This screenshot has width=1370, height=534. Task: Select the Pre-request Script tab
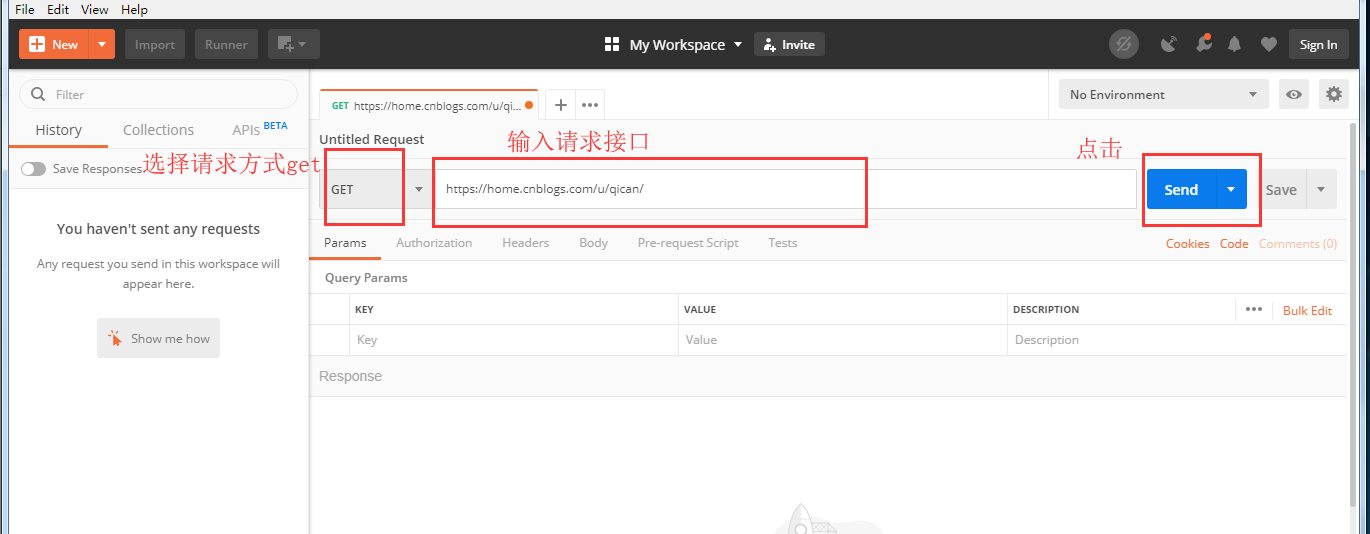point(688,243)
